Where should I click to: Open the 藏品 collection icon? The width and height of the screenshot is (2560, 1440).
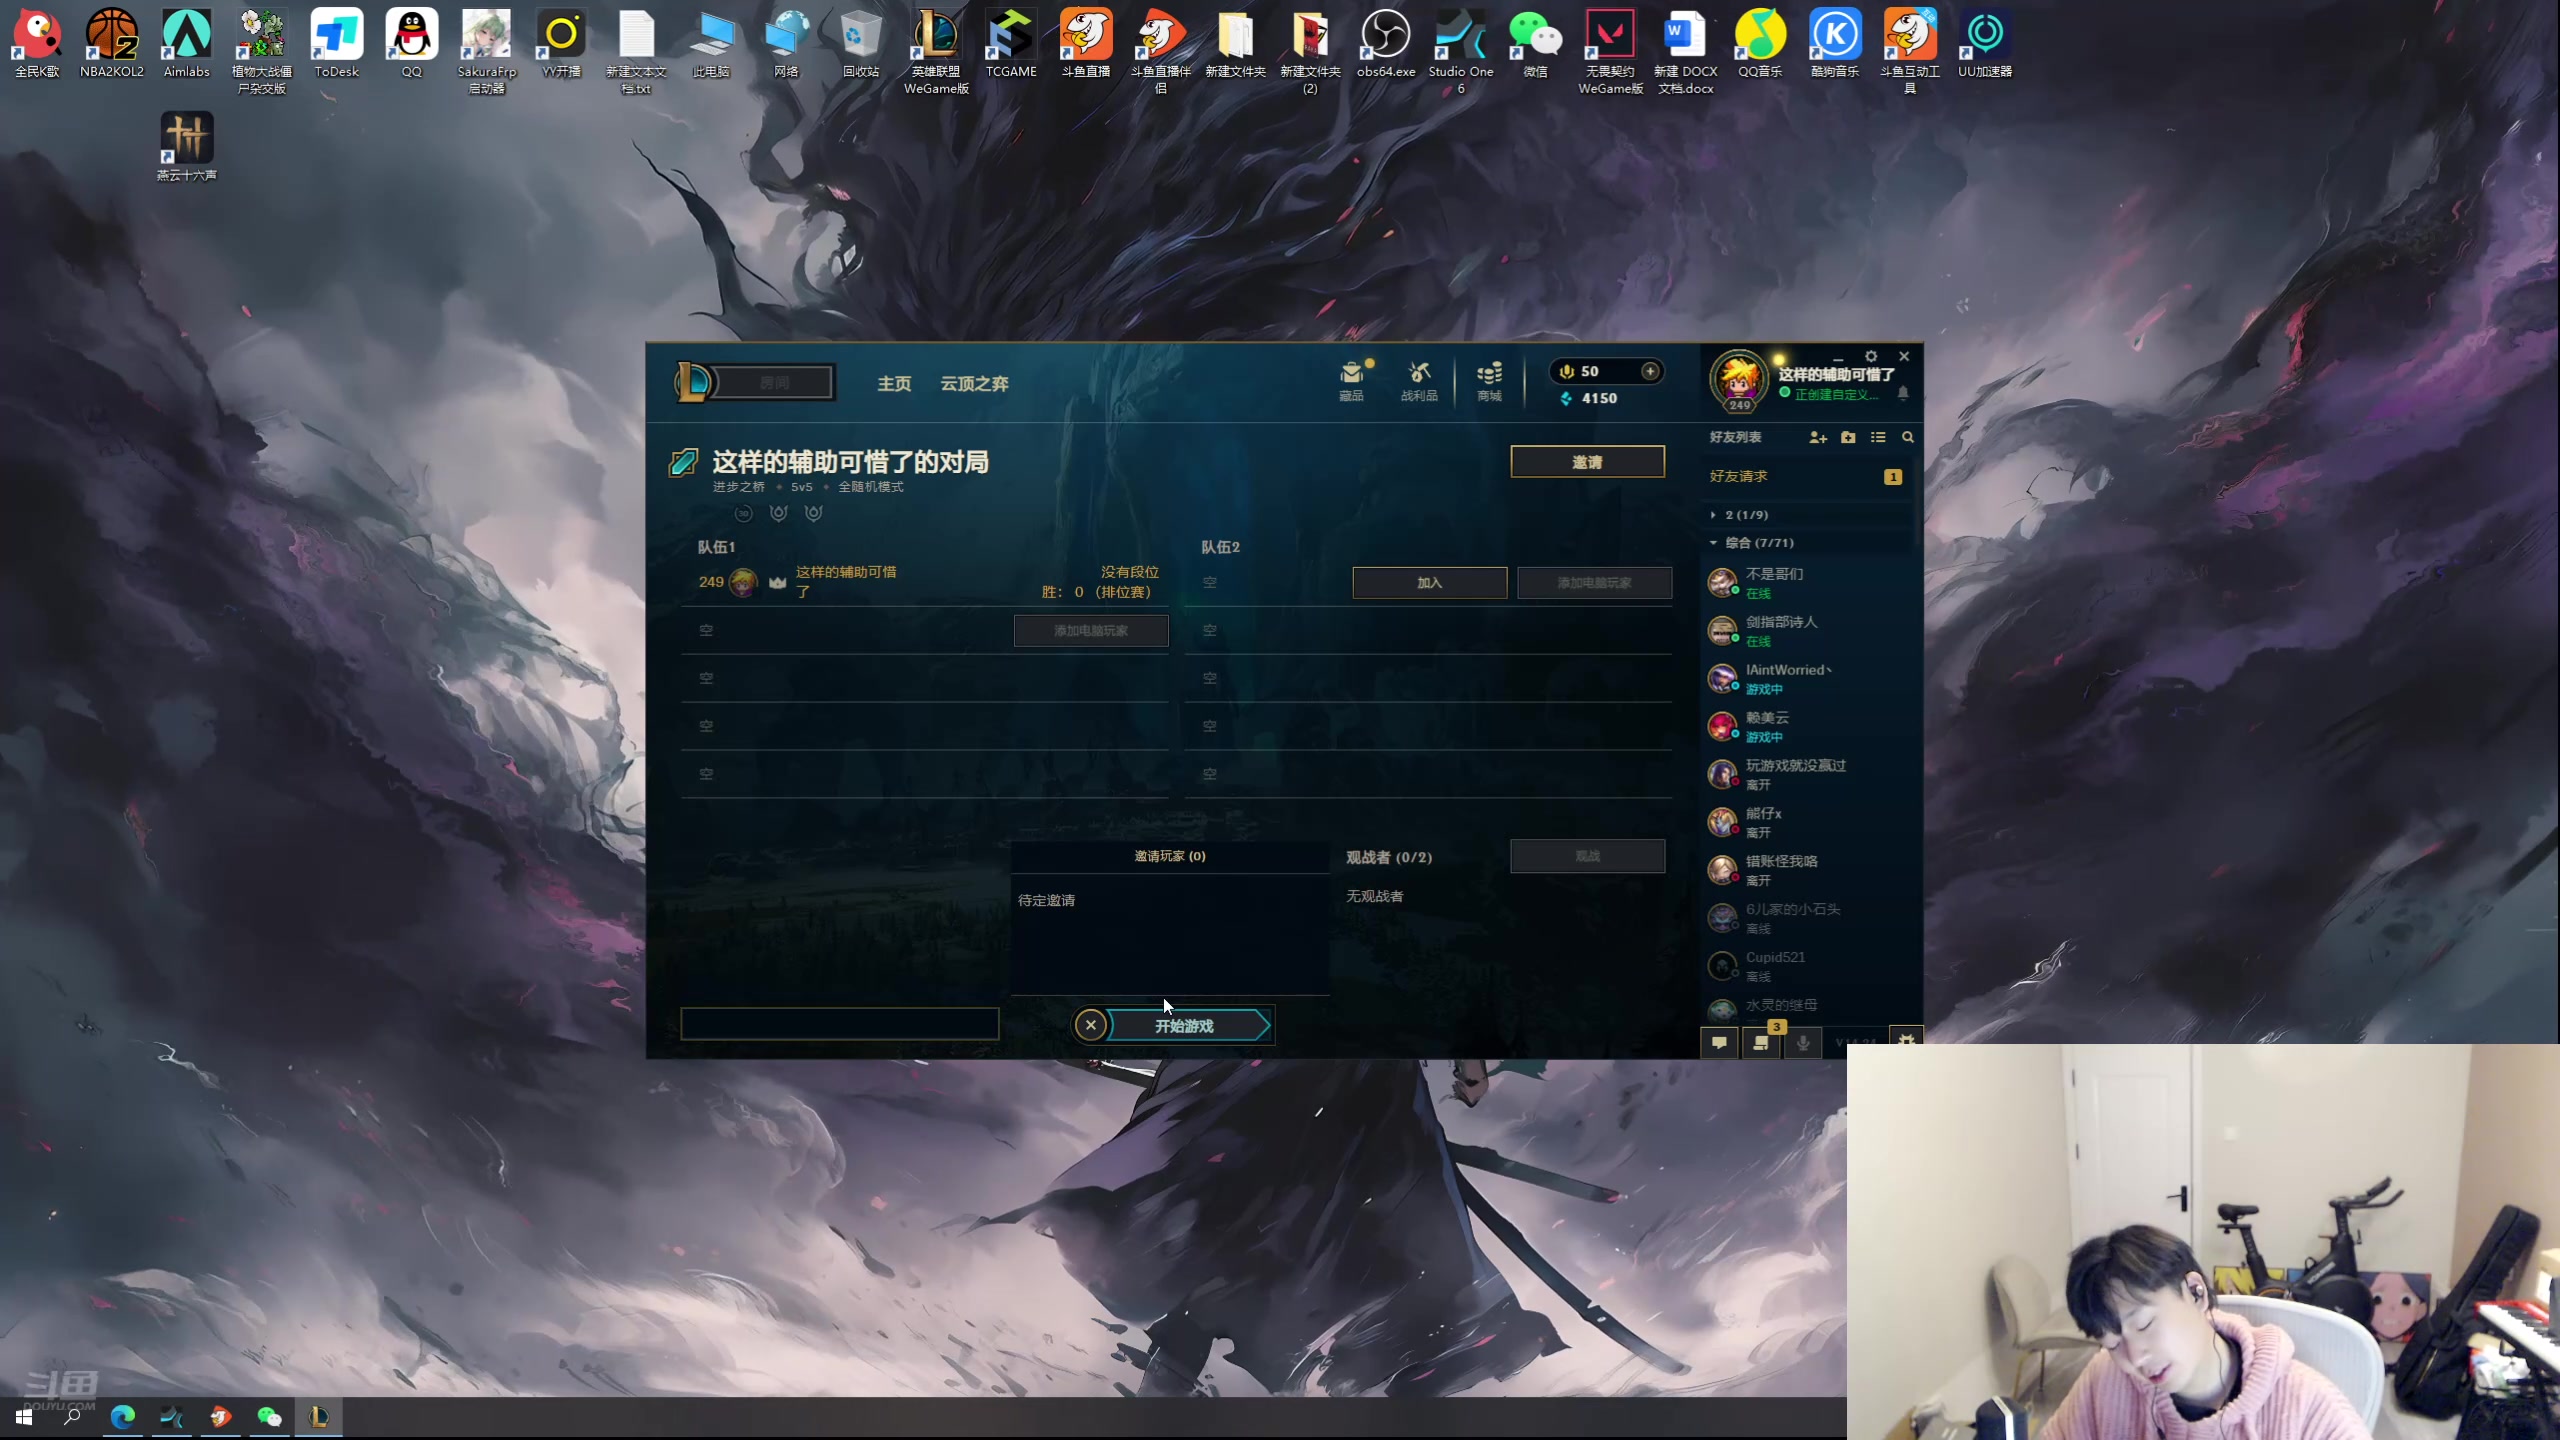[1352, 381]
